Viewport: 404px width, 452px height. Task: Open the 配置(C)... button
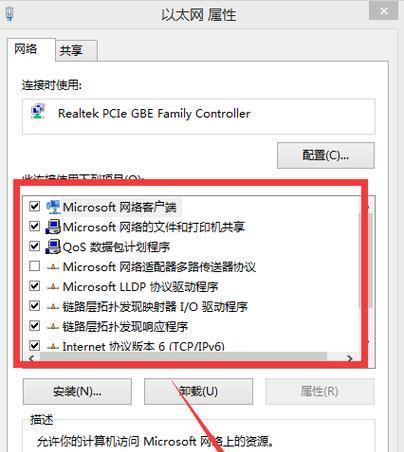tap(326, 155)
